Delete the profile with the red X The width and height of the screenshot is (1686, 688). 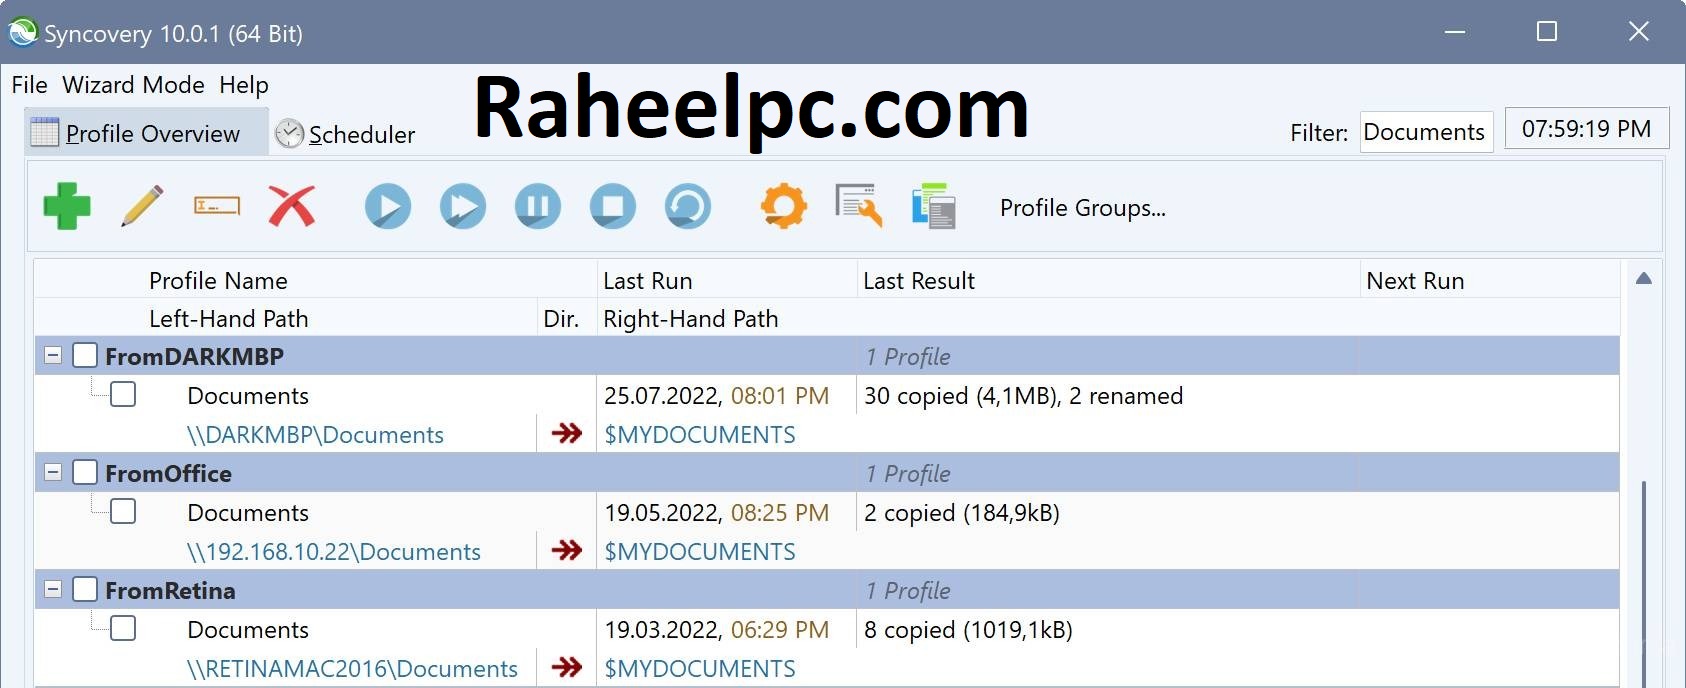pyautogui.click(x=292, y=206)
